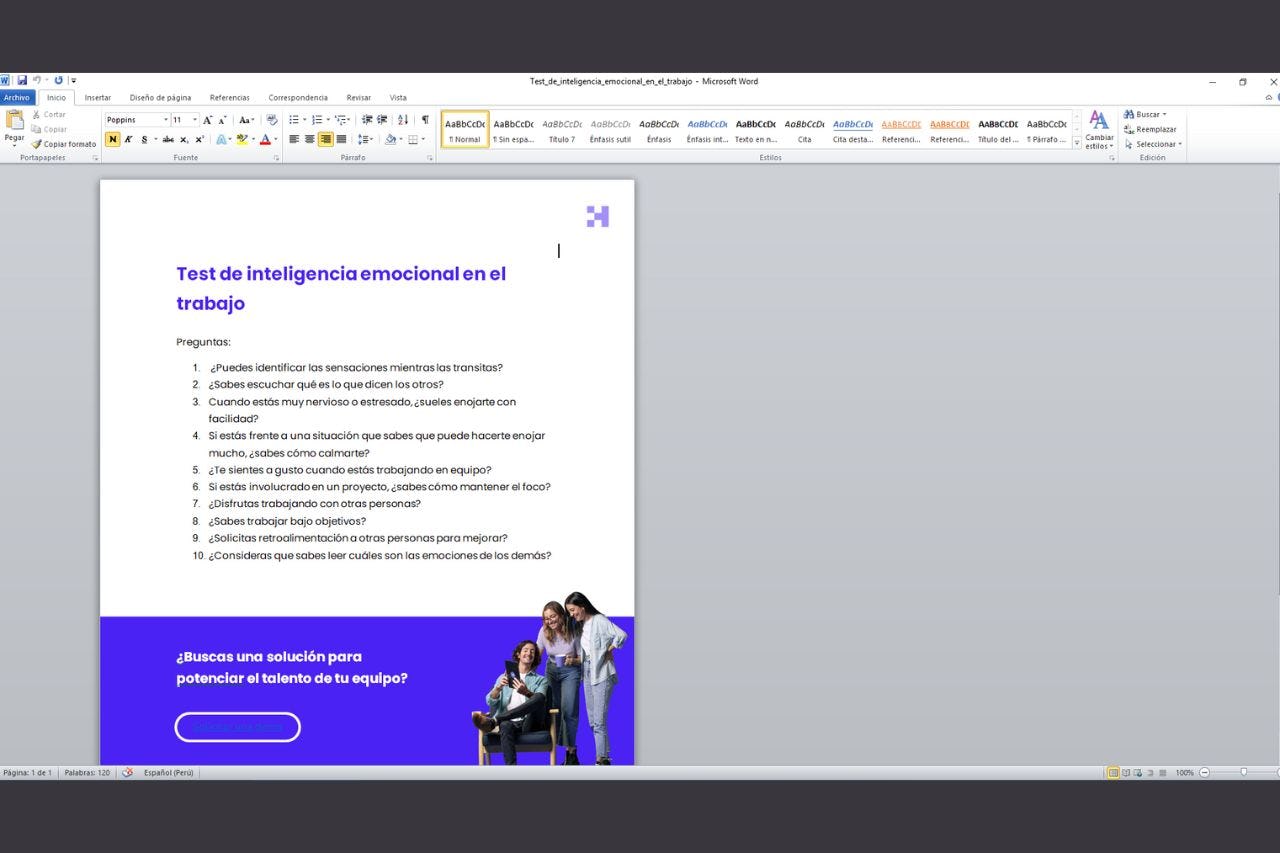Open Cambiar estilos in the Estilos group
Viewport: 1280px width, 853px height.
click(x=1098, y=132)
